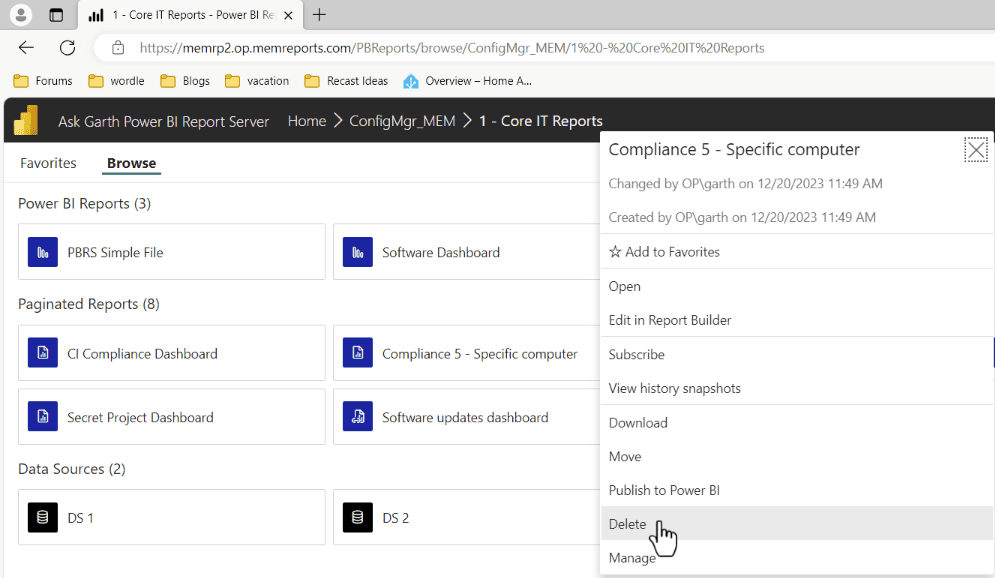Click the Secret Project Dashboard title text

point(140,417)
